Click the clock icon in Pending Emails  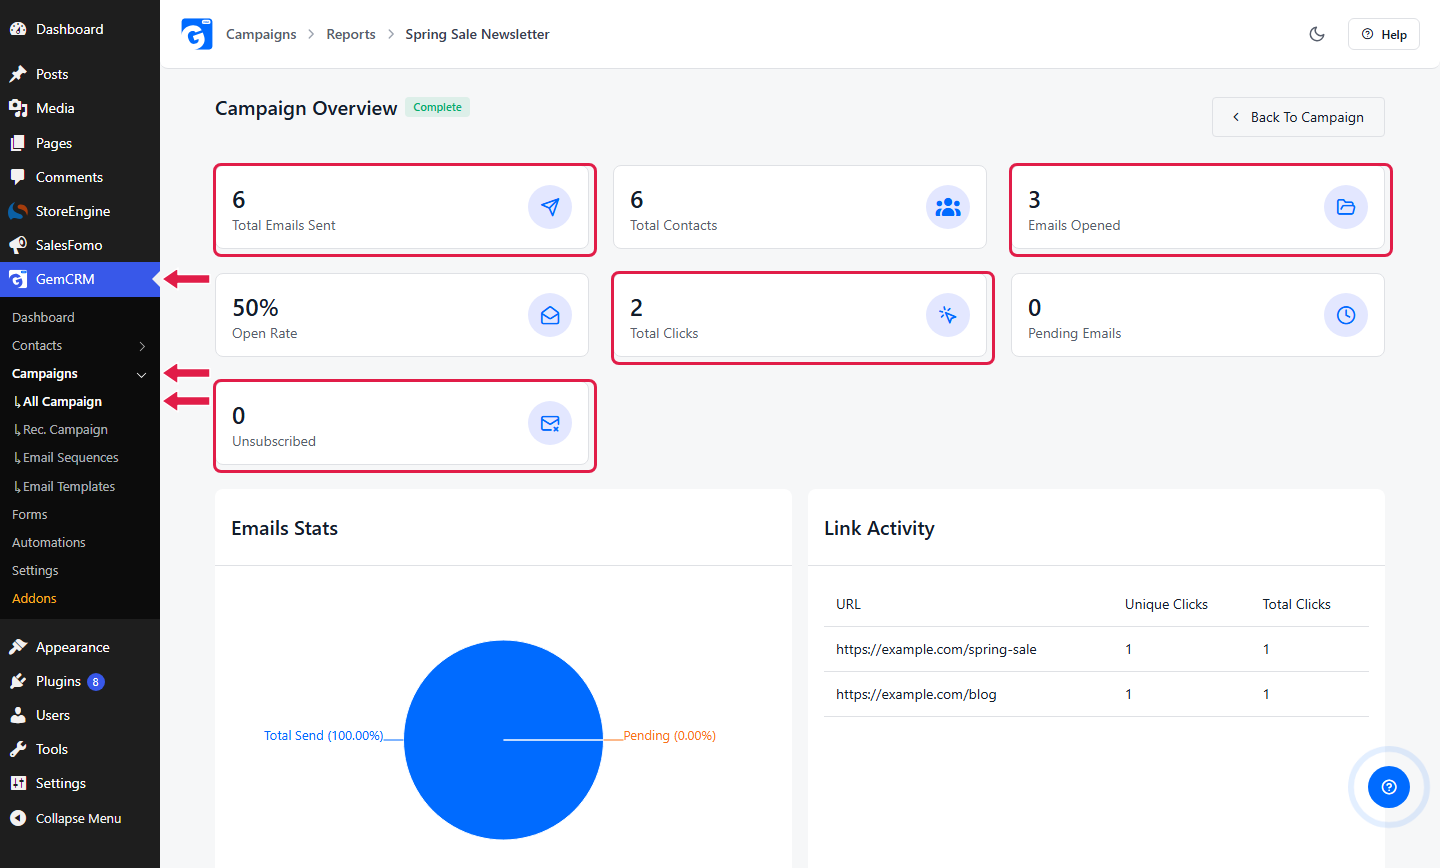pyautogui.click(x=1346, y=315)
